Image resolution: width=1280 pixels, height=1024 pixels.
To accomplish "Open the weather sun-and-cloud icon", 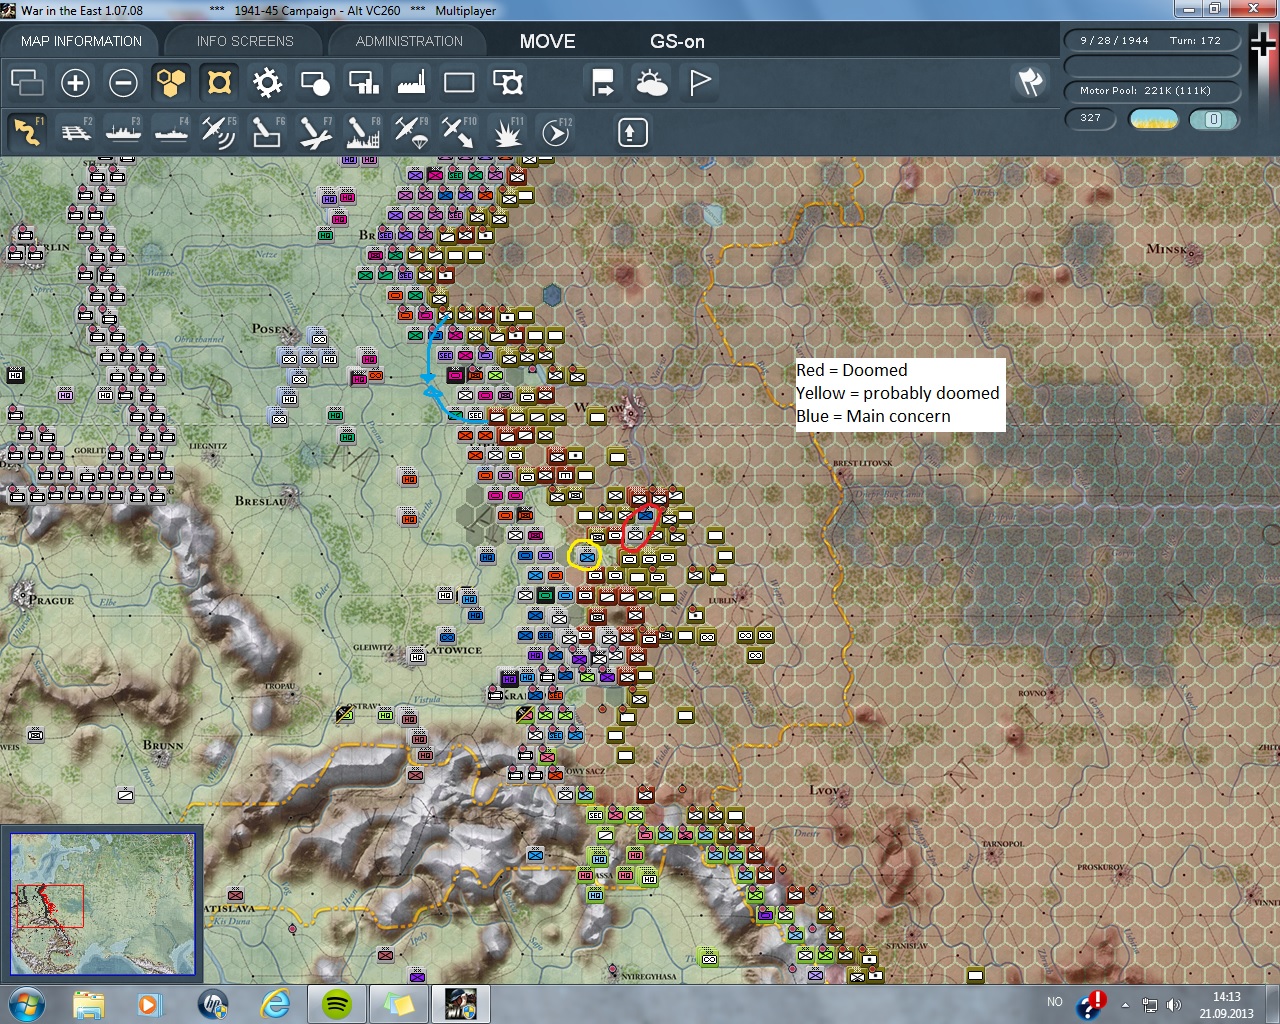I will (x=651, y=83).
